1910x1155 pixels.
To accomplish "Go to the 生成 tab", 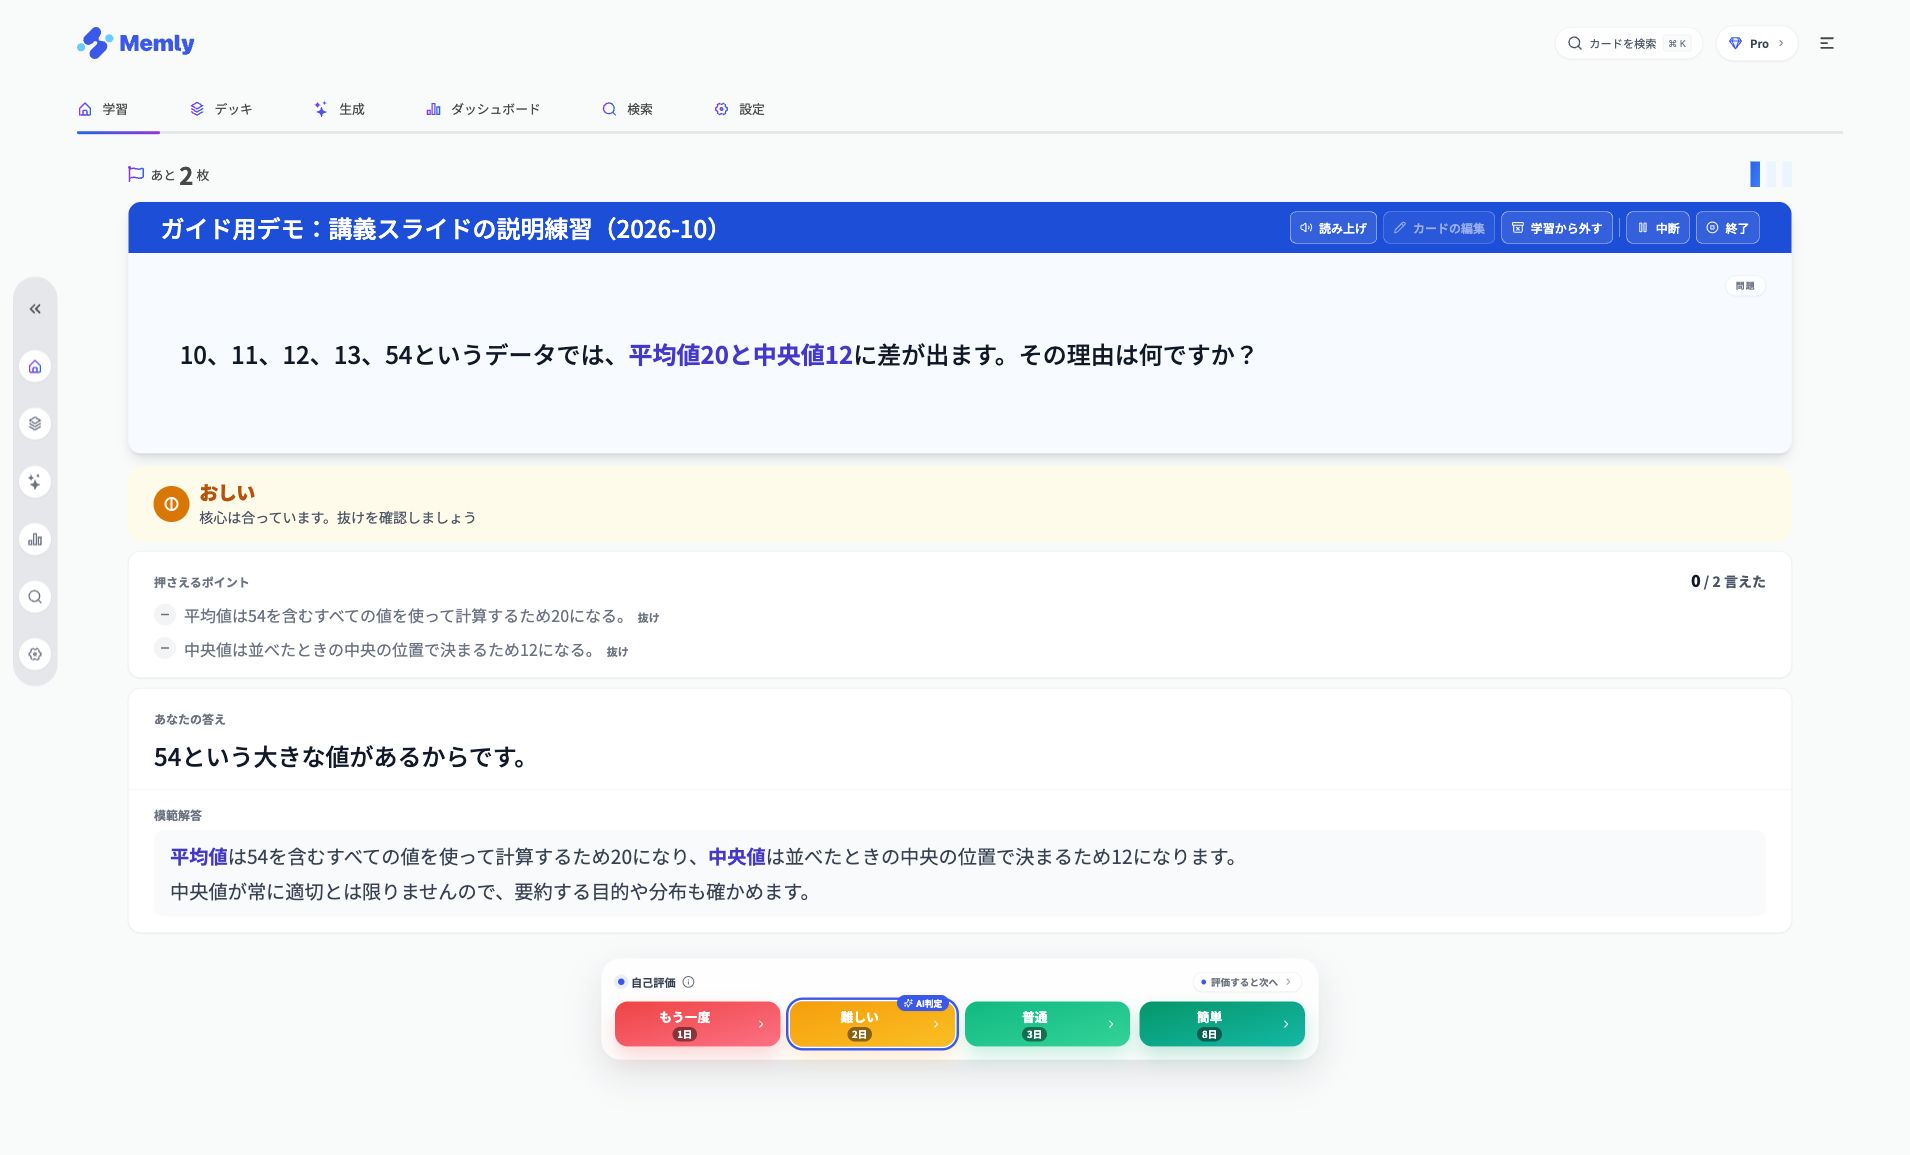I will coord(339,109).
